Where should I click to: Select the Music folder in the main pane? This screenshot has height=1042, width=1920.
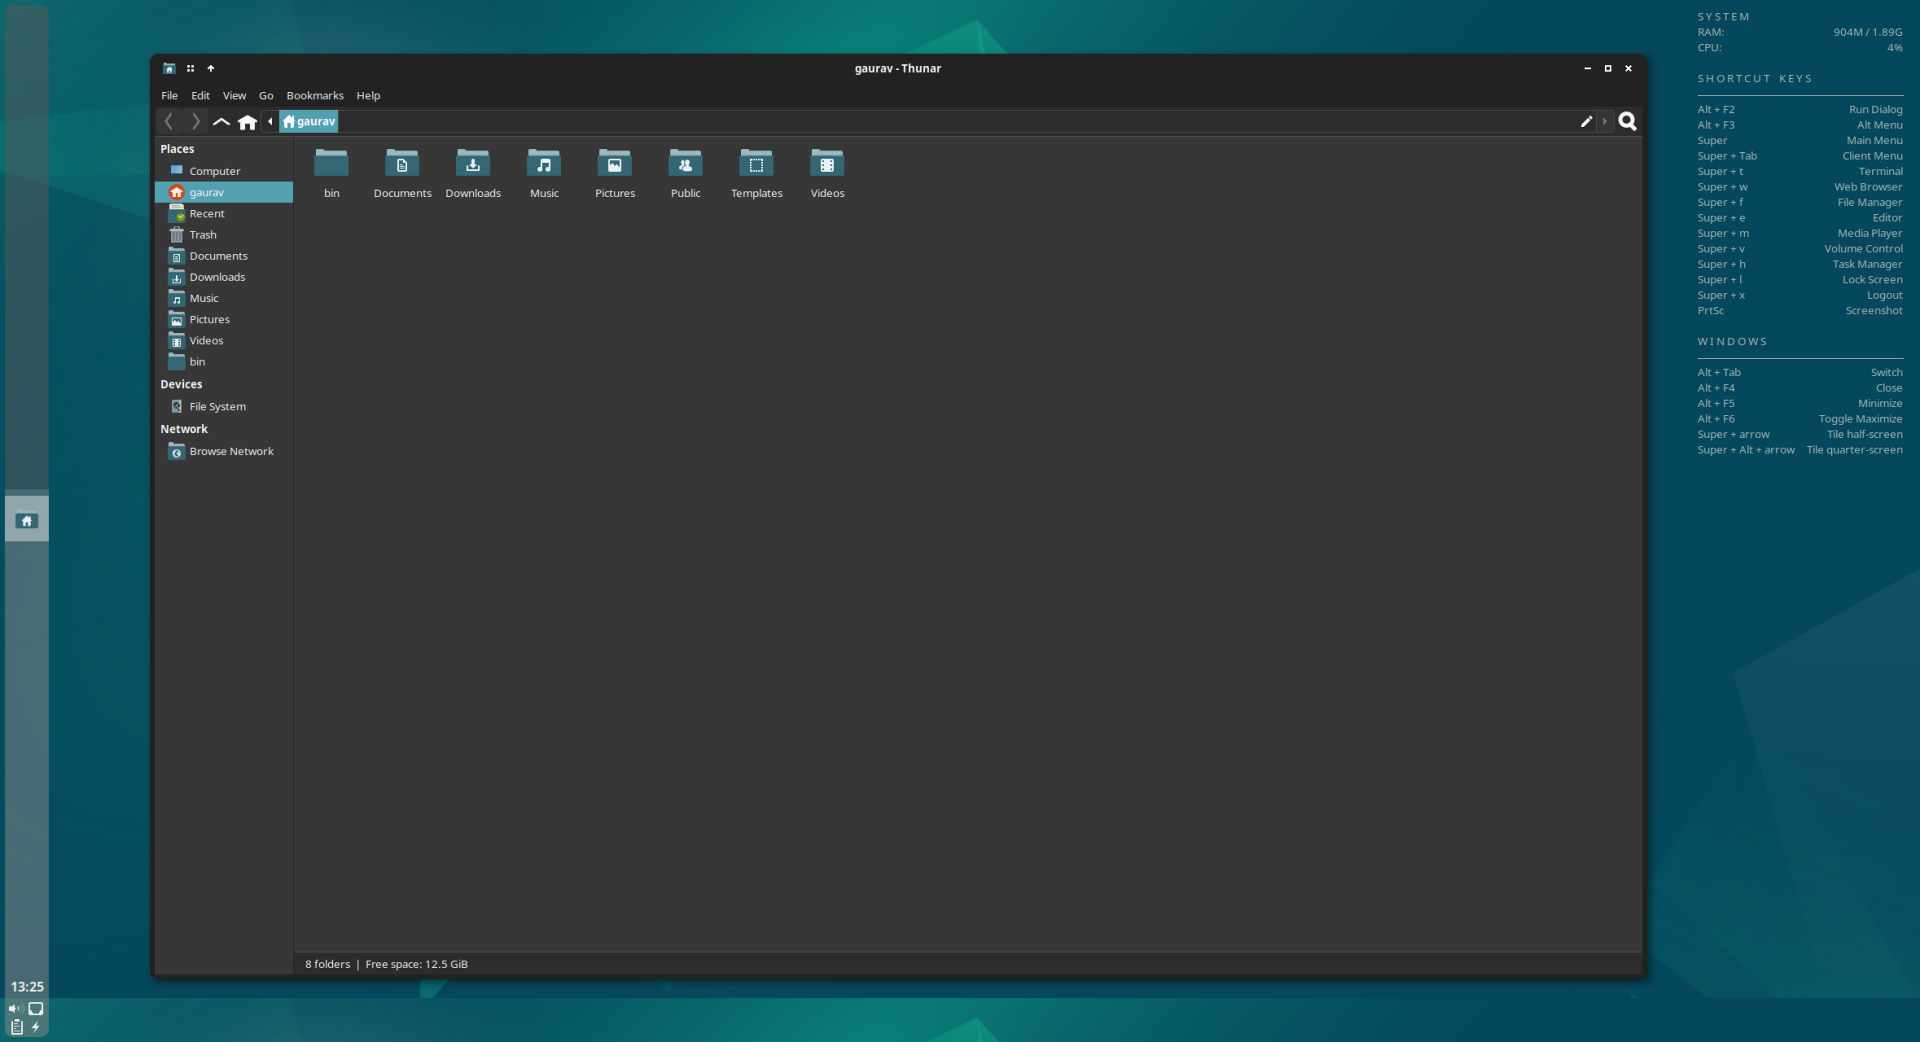coord(544,163)
